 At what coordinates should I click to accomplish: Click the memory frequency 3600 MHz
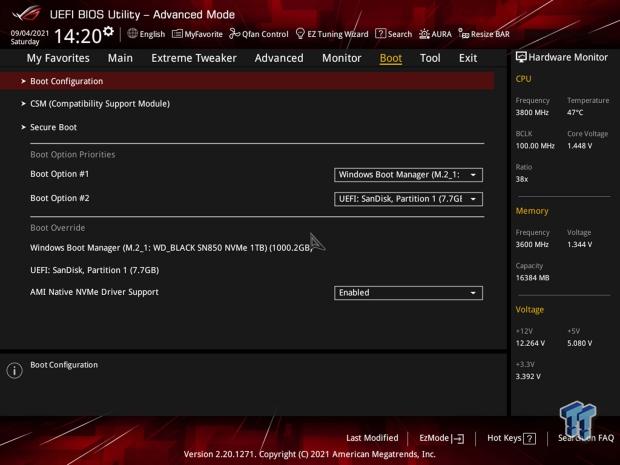[532, 245]
